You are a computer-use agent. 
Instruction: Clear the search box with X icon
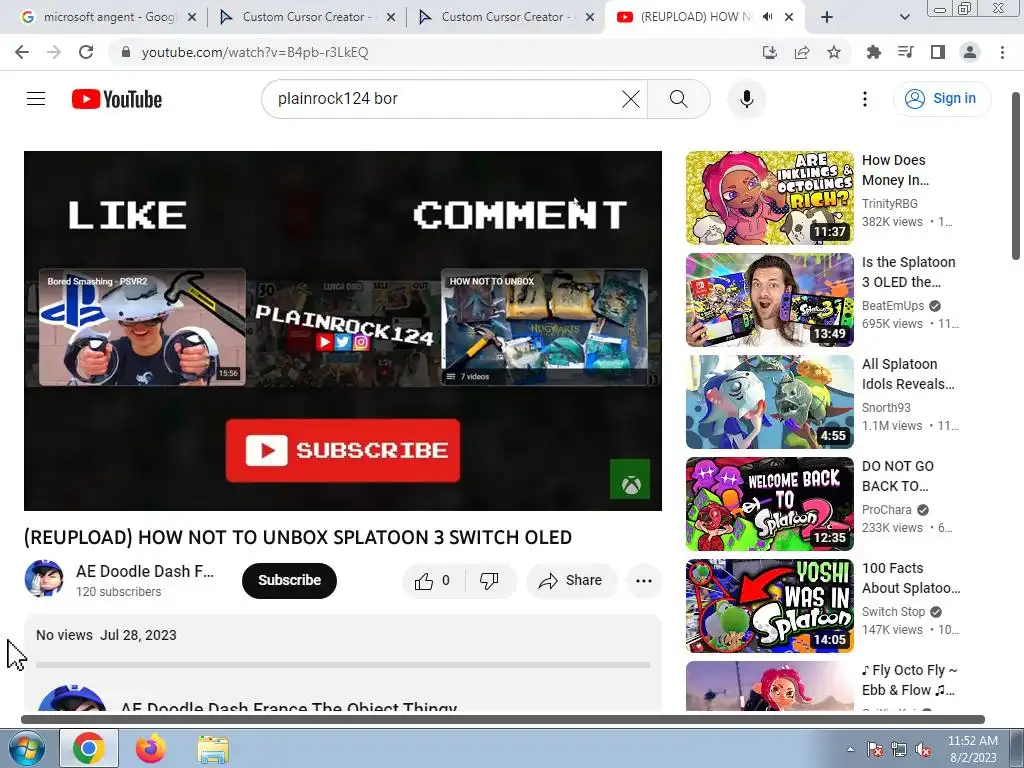[630, 99]
